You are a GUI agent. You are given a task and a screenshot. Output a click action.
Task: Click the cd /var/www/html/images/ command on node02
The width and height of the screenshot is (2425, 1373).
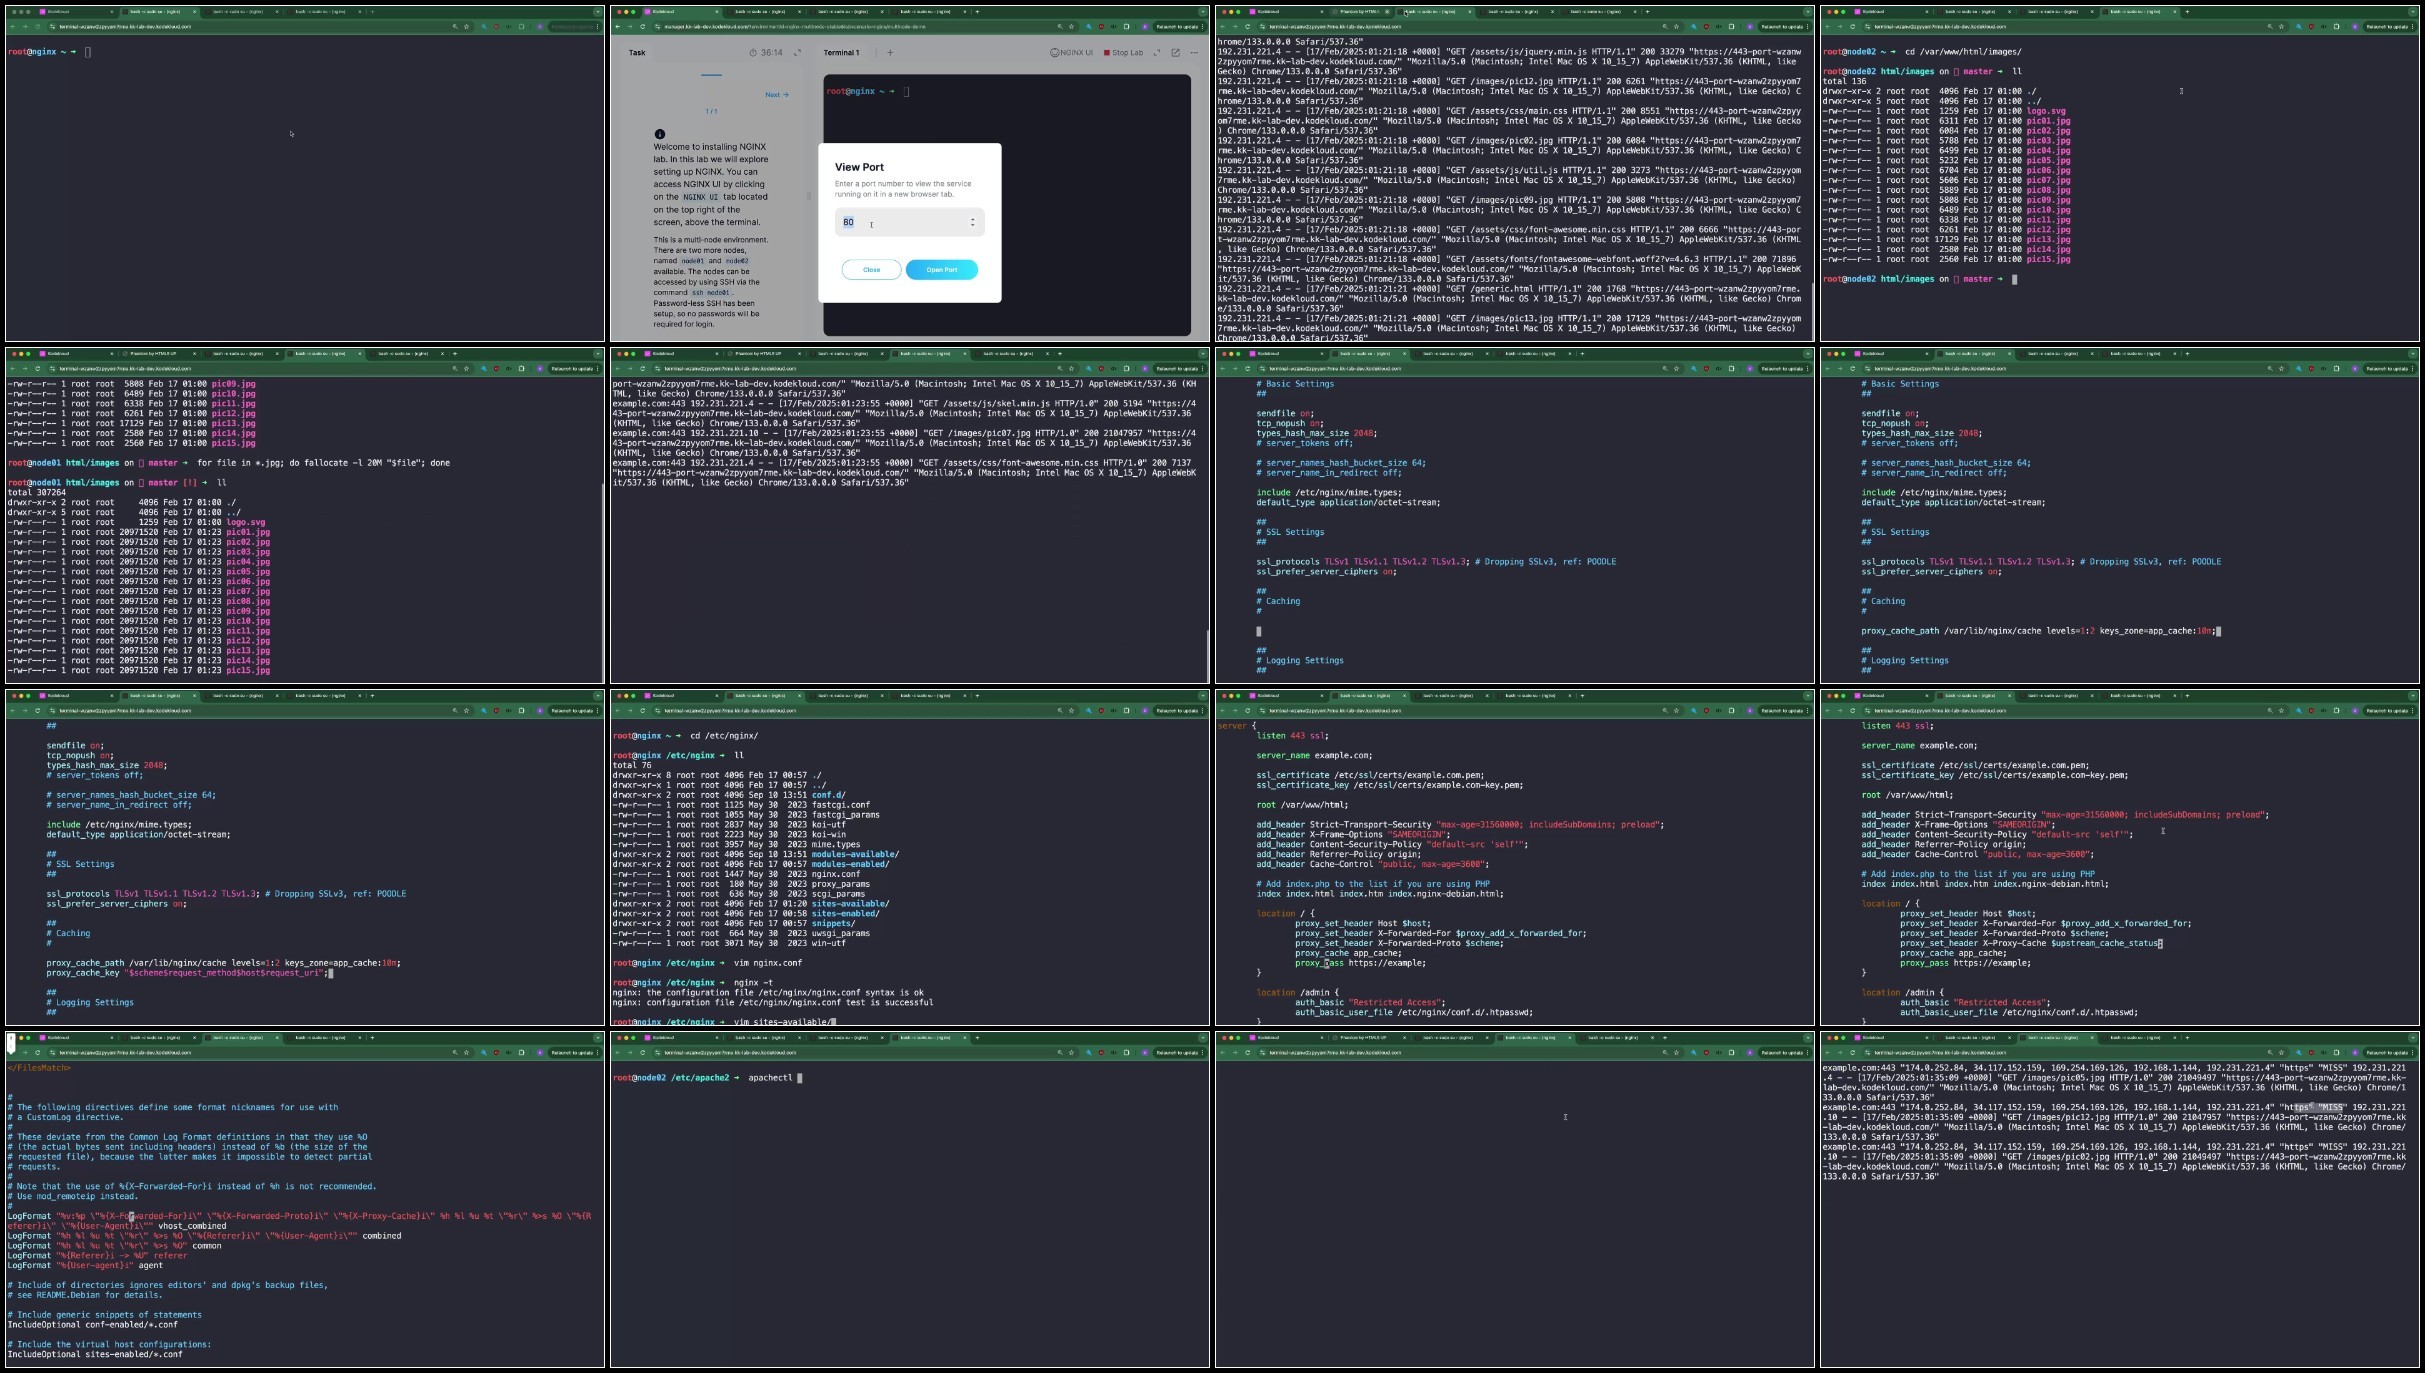[1963, 52]
